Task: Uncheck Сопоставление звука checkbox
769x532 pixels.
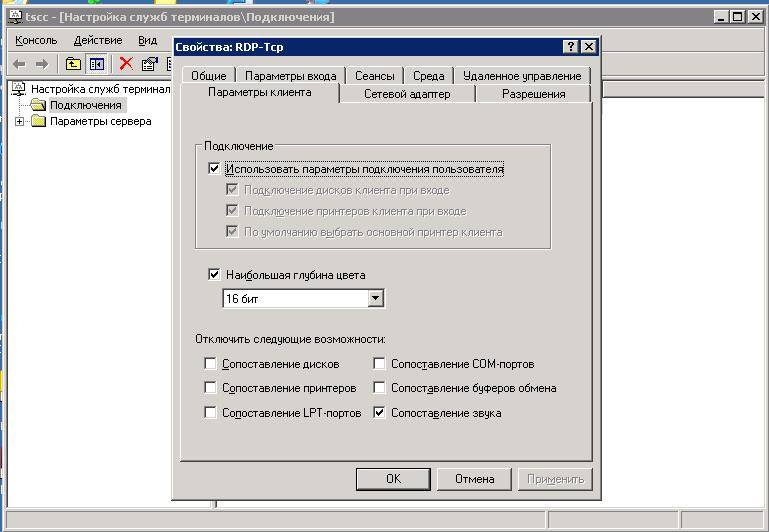Action: tap(379, 413)
